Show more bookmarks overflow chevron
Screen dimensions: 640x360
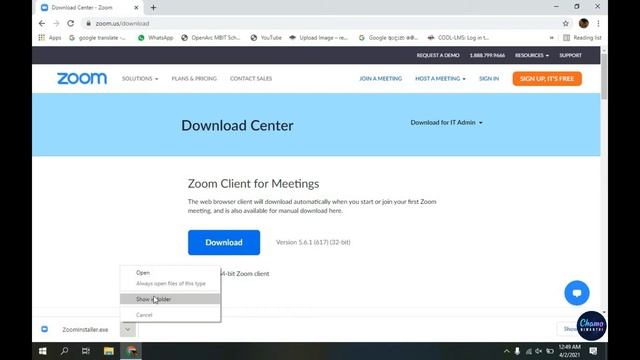[551, 38]
